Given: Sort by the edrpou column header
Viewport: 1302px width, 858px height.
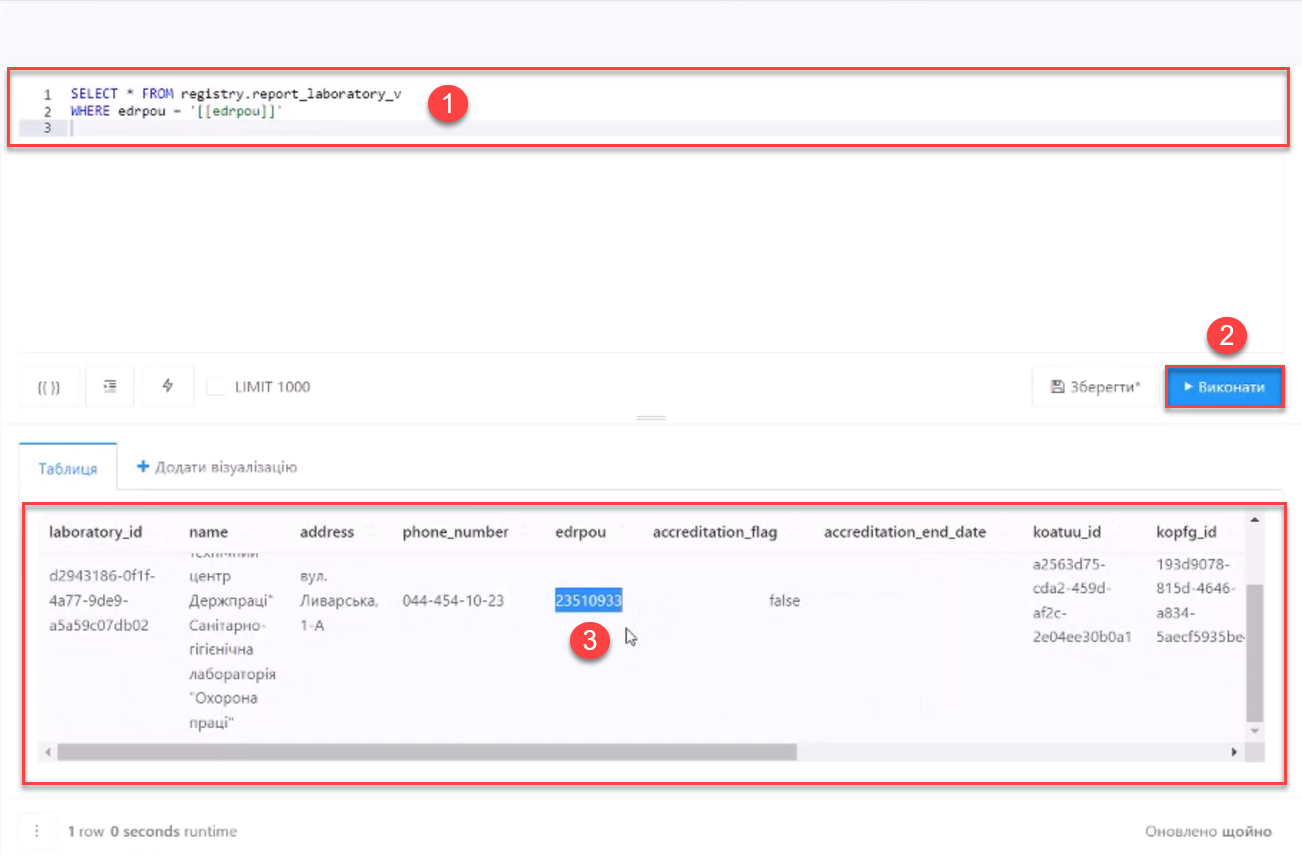Looking at the screenshot, I should click(x=581, y=532).
